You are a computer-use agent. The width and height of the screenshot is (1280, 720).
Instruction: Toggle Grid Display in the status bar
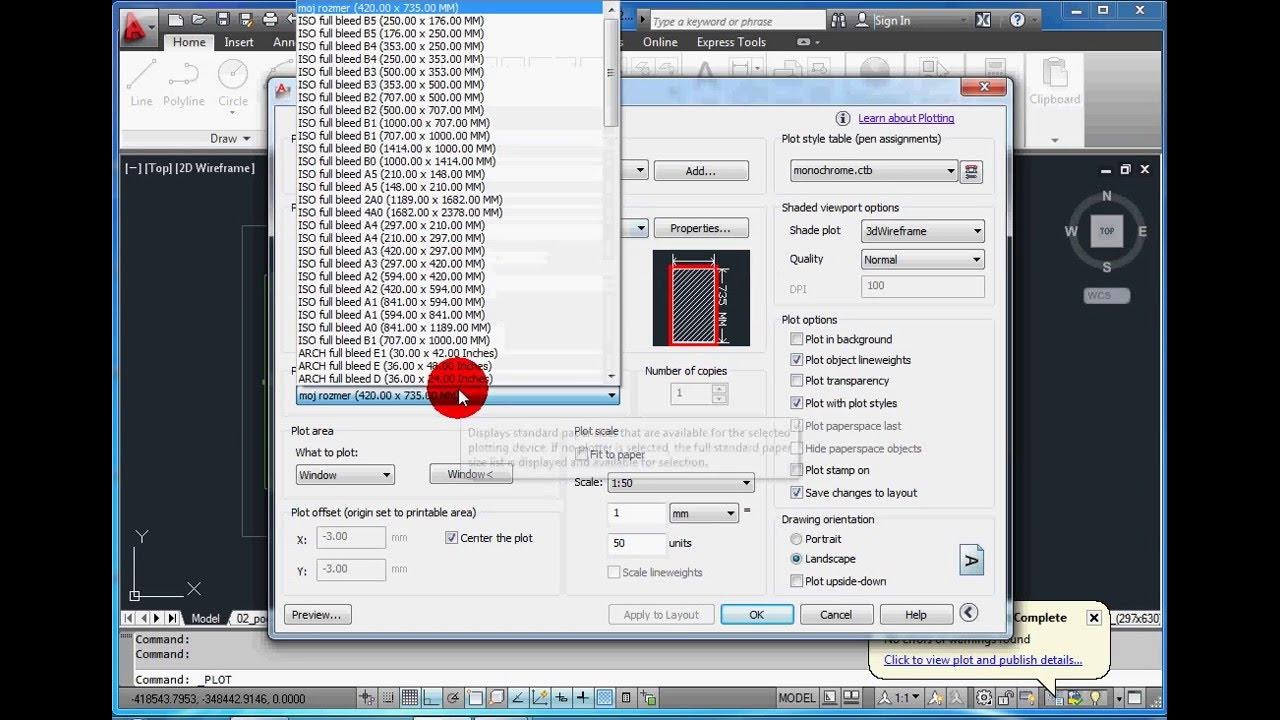coord(411,698)
